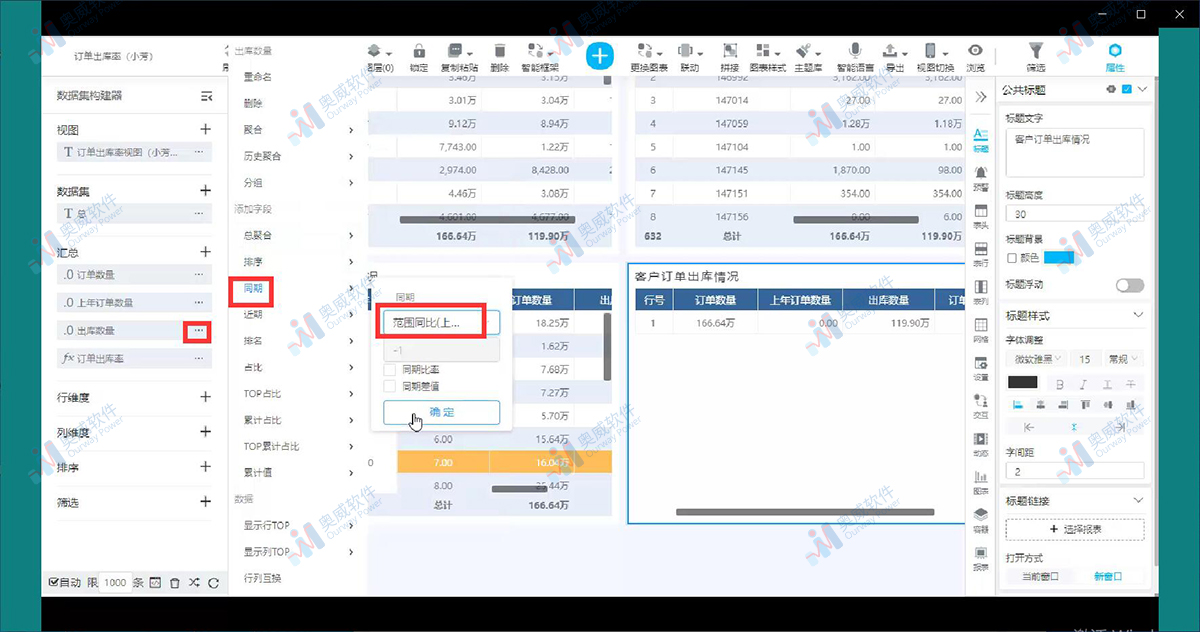
Task: Click the refresh icon at bottom left
Action: (x=213, y=582)
